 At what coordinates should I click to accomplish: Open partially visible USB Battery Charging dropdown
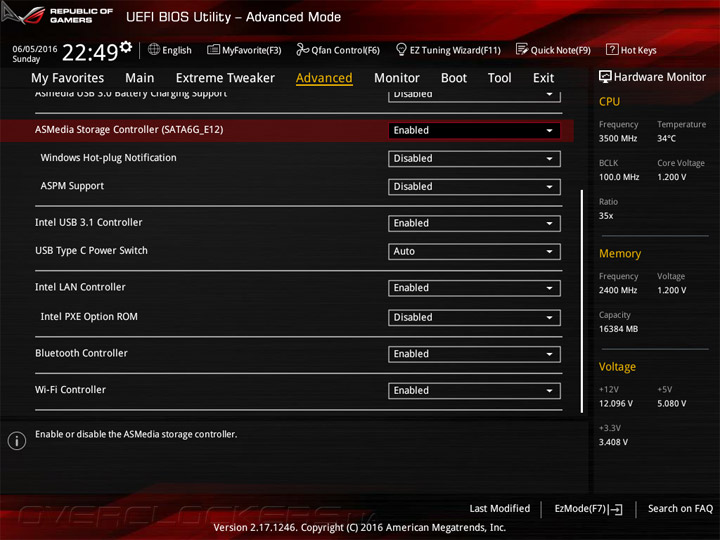tap(474, 96)
